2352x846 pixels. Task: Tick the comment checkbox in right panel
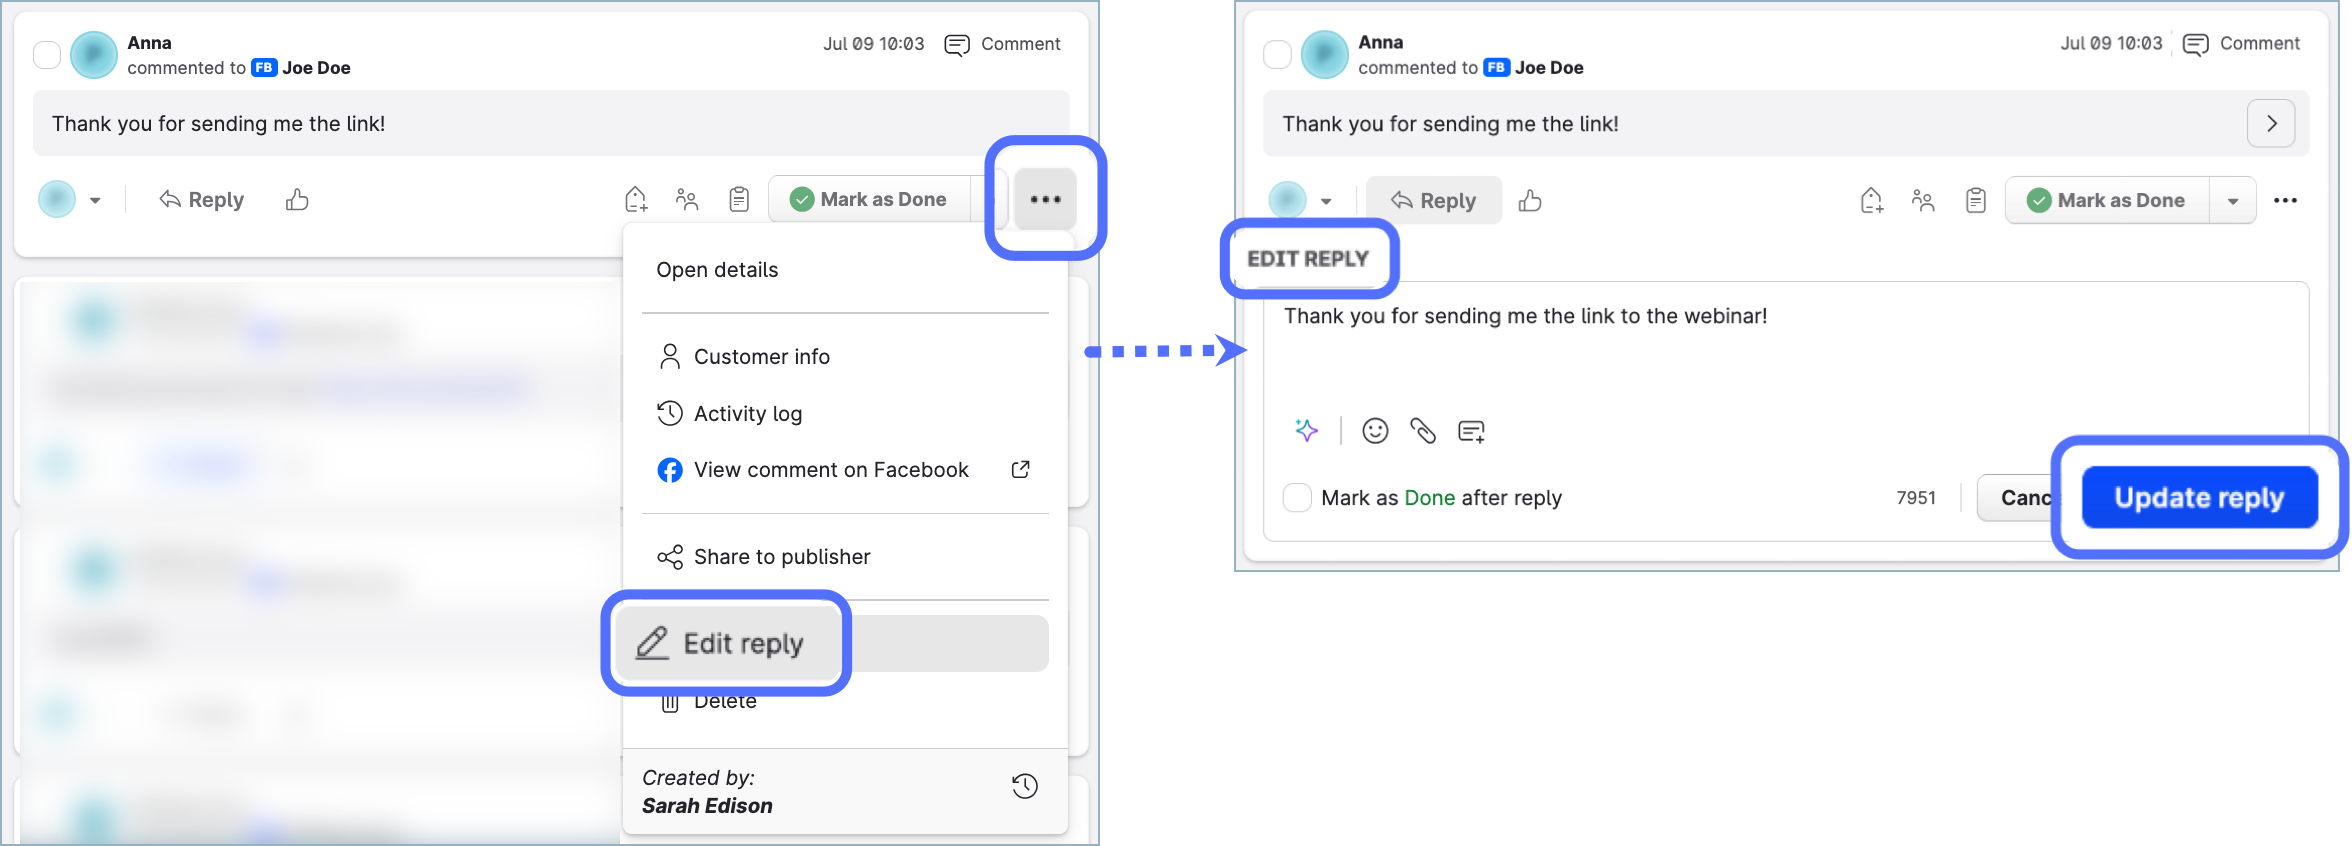point(1277,54)
